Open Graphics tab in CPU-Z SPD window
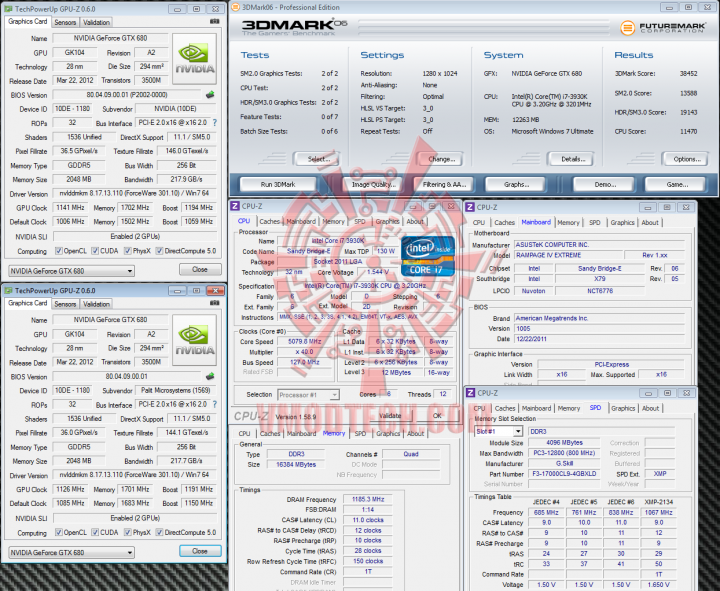This screenshot has height=591, width=720. [623, 408]
